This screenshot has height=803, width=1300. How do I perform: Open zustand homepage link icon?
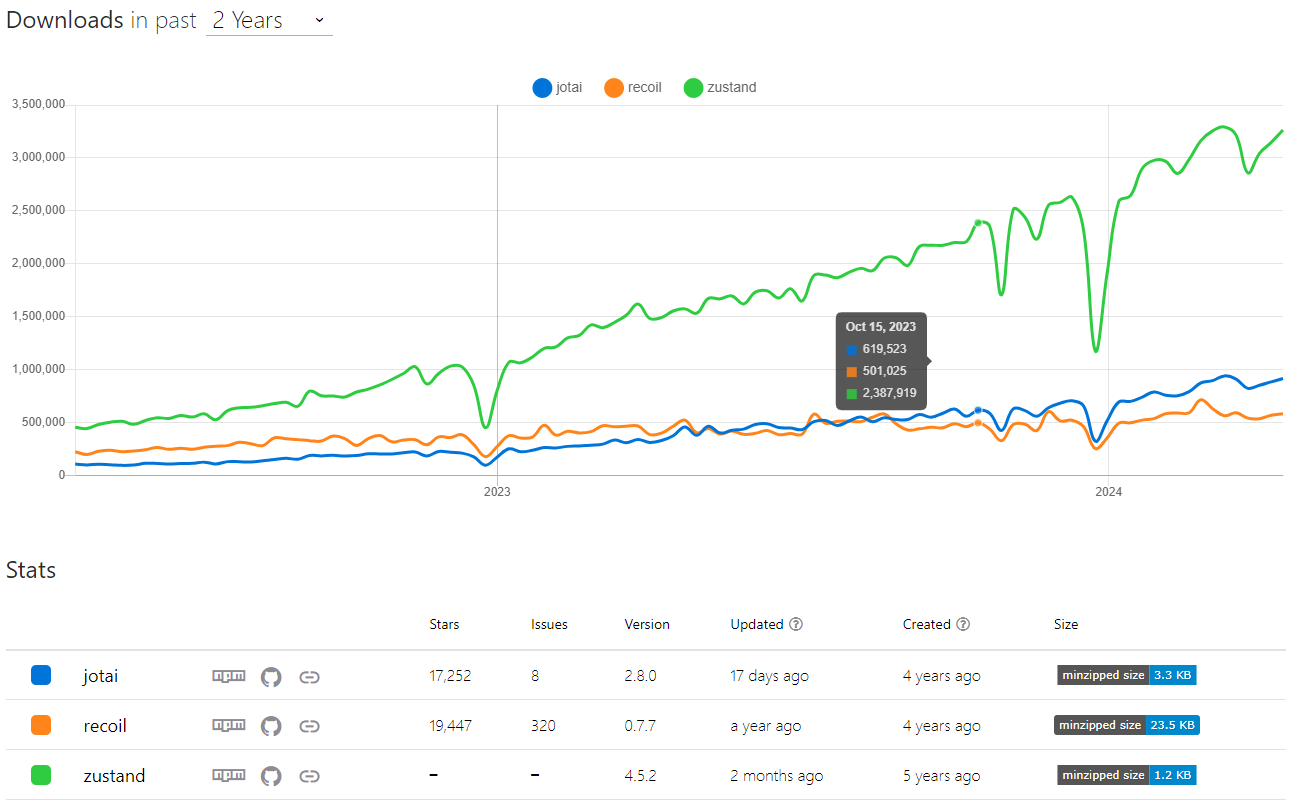point(310,775)
